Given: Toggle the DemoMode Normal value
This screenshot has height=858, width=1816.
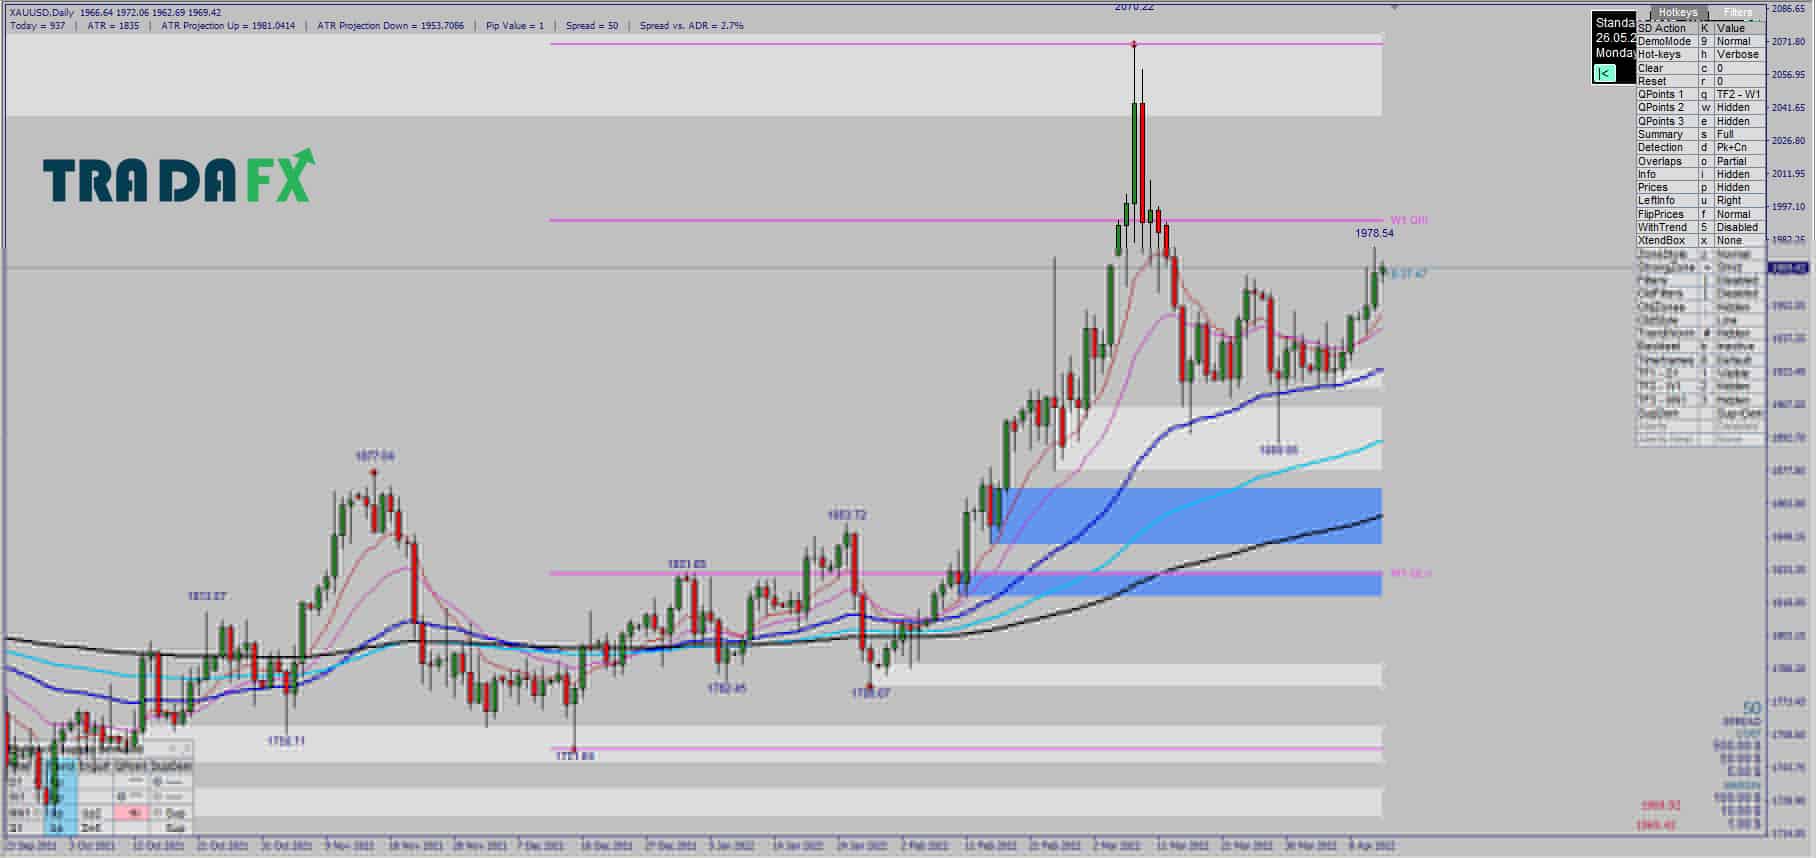Looking at the screenshot, I should 1738,41.
